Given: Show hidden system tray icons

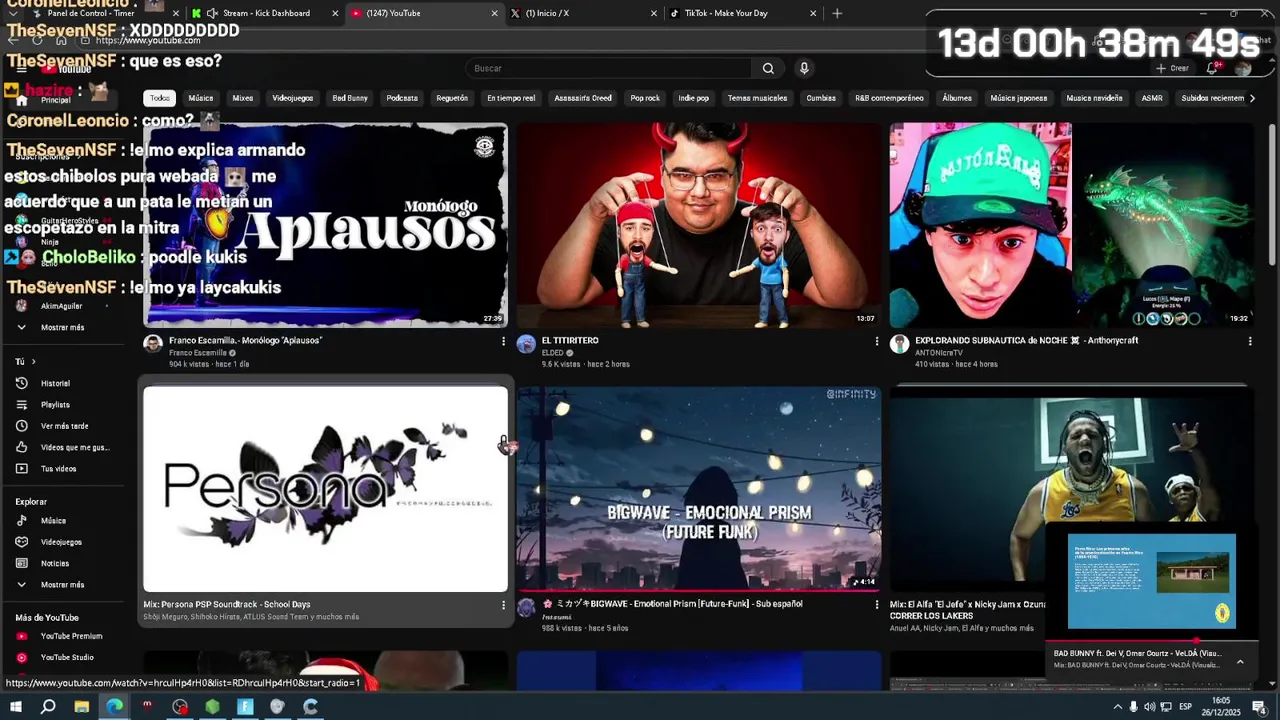Looking at the screenshot, I should click(1118, 707).
